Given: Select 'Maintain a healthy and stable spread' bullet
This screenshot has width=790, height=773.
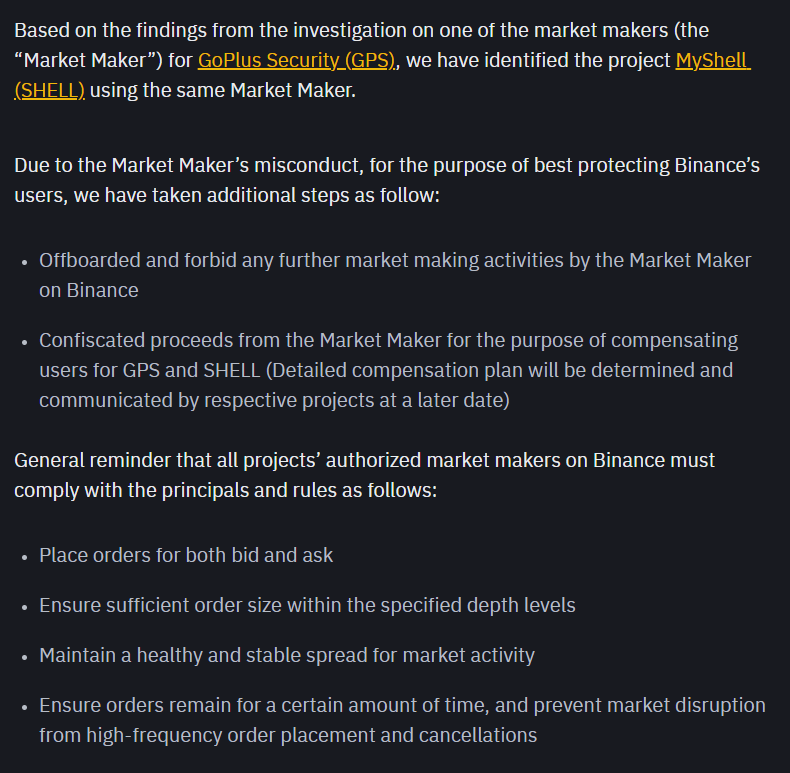Looking at the screenshot, I should point(287,655).
